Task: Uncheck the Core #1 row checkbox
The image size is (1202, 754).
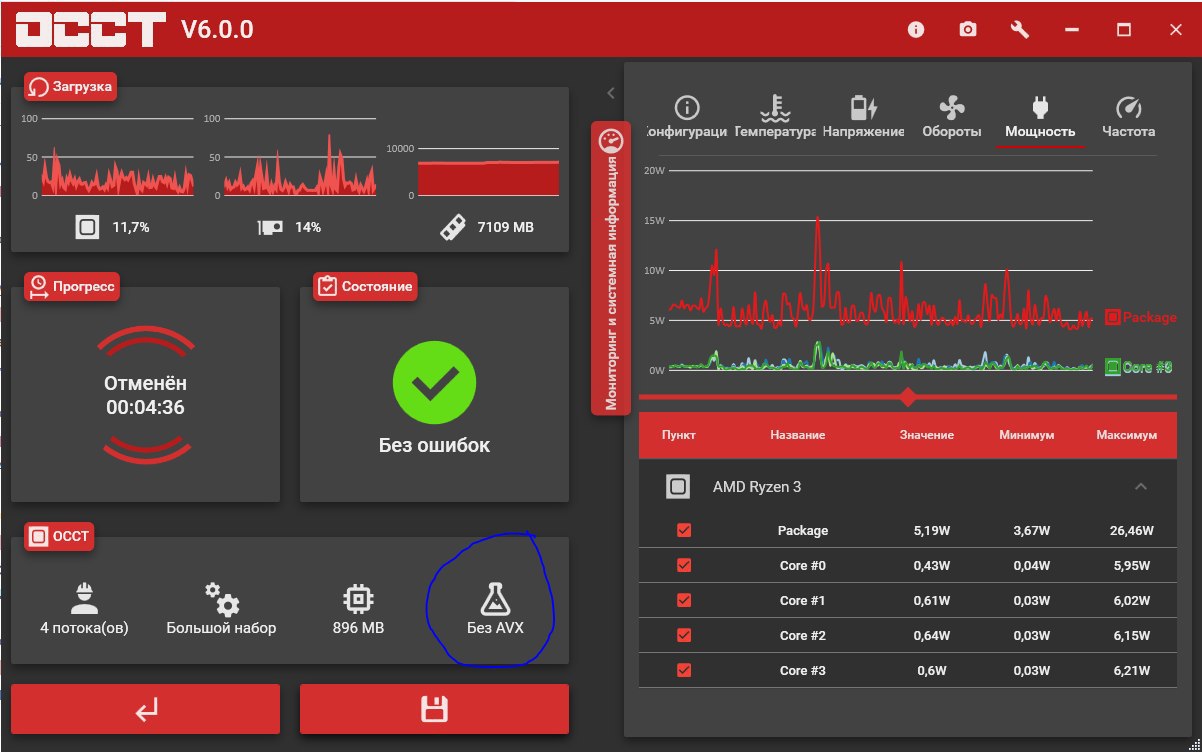Action: click(x=684, y=600)
